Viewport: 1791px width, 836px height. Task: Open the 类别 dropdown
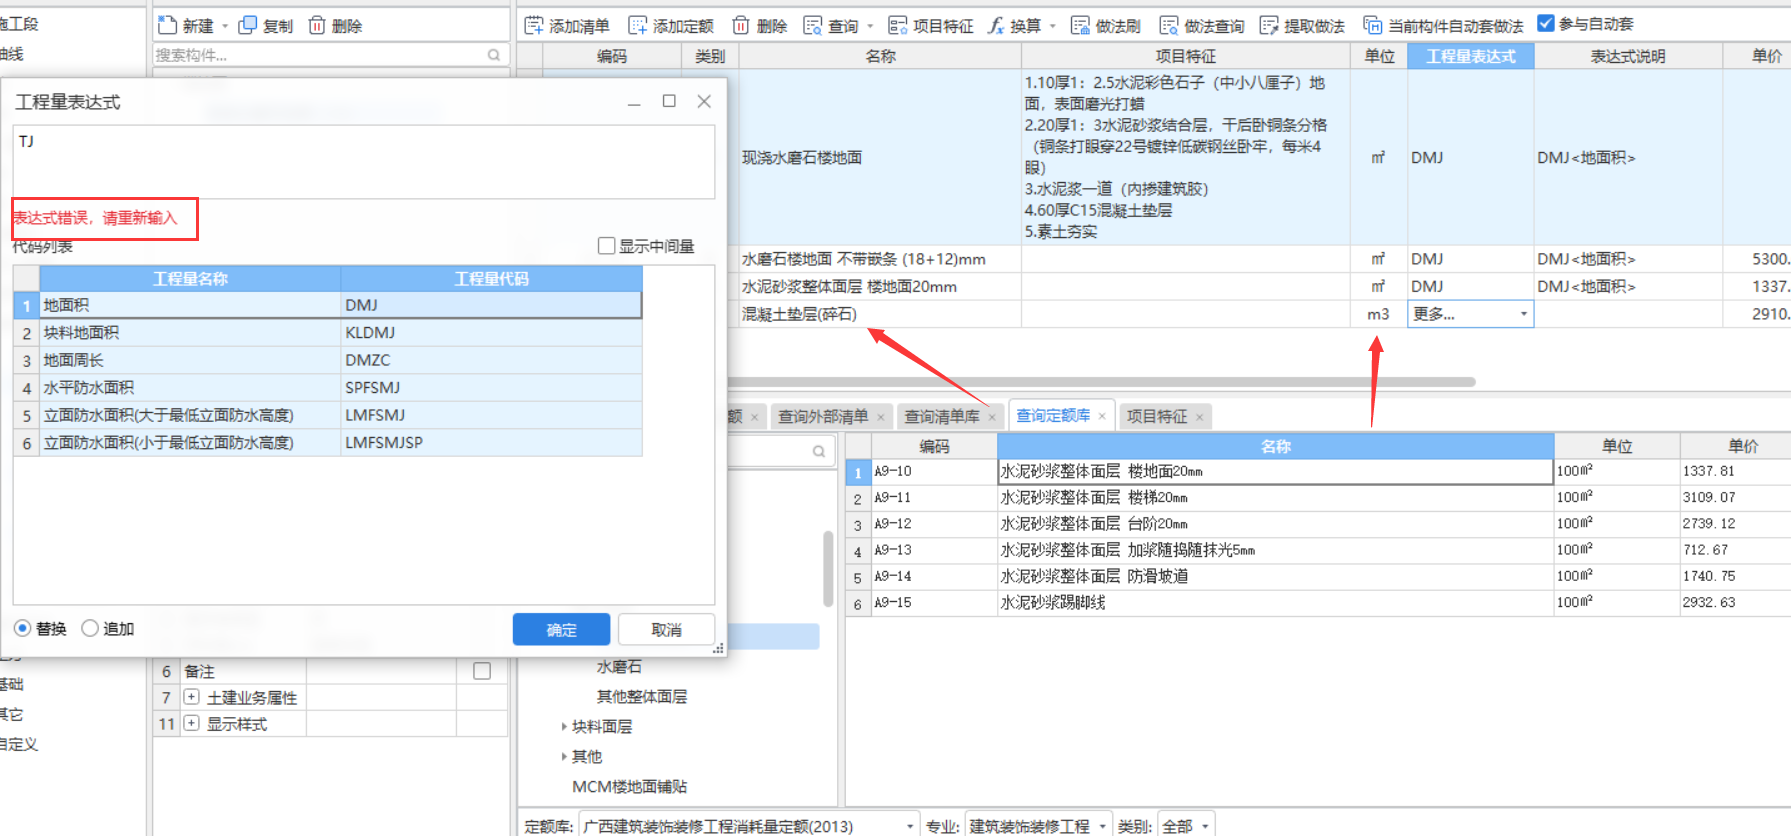pyautogui.click(x=1205, y=826)
